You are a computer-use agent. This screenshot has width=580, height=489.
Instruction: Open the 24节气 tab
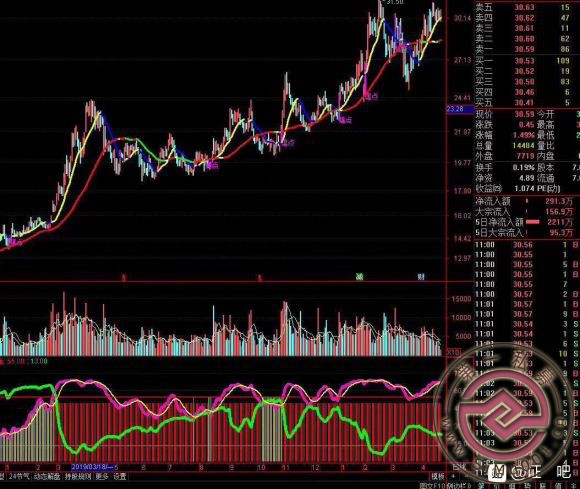(x=18, y=476)
